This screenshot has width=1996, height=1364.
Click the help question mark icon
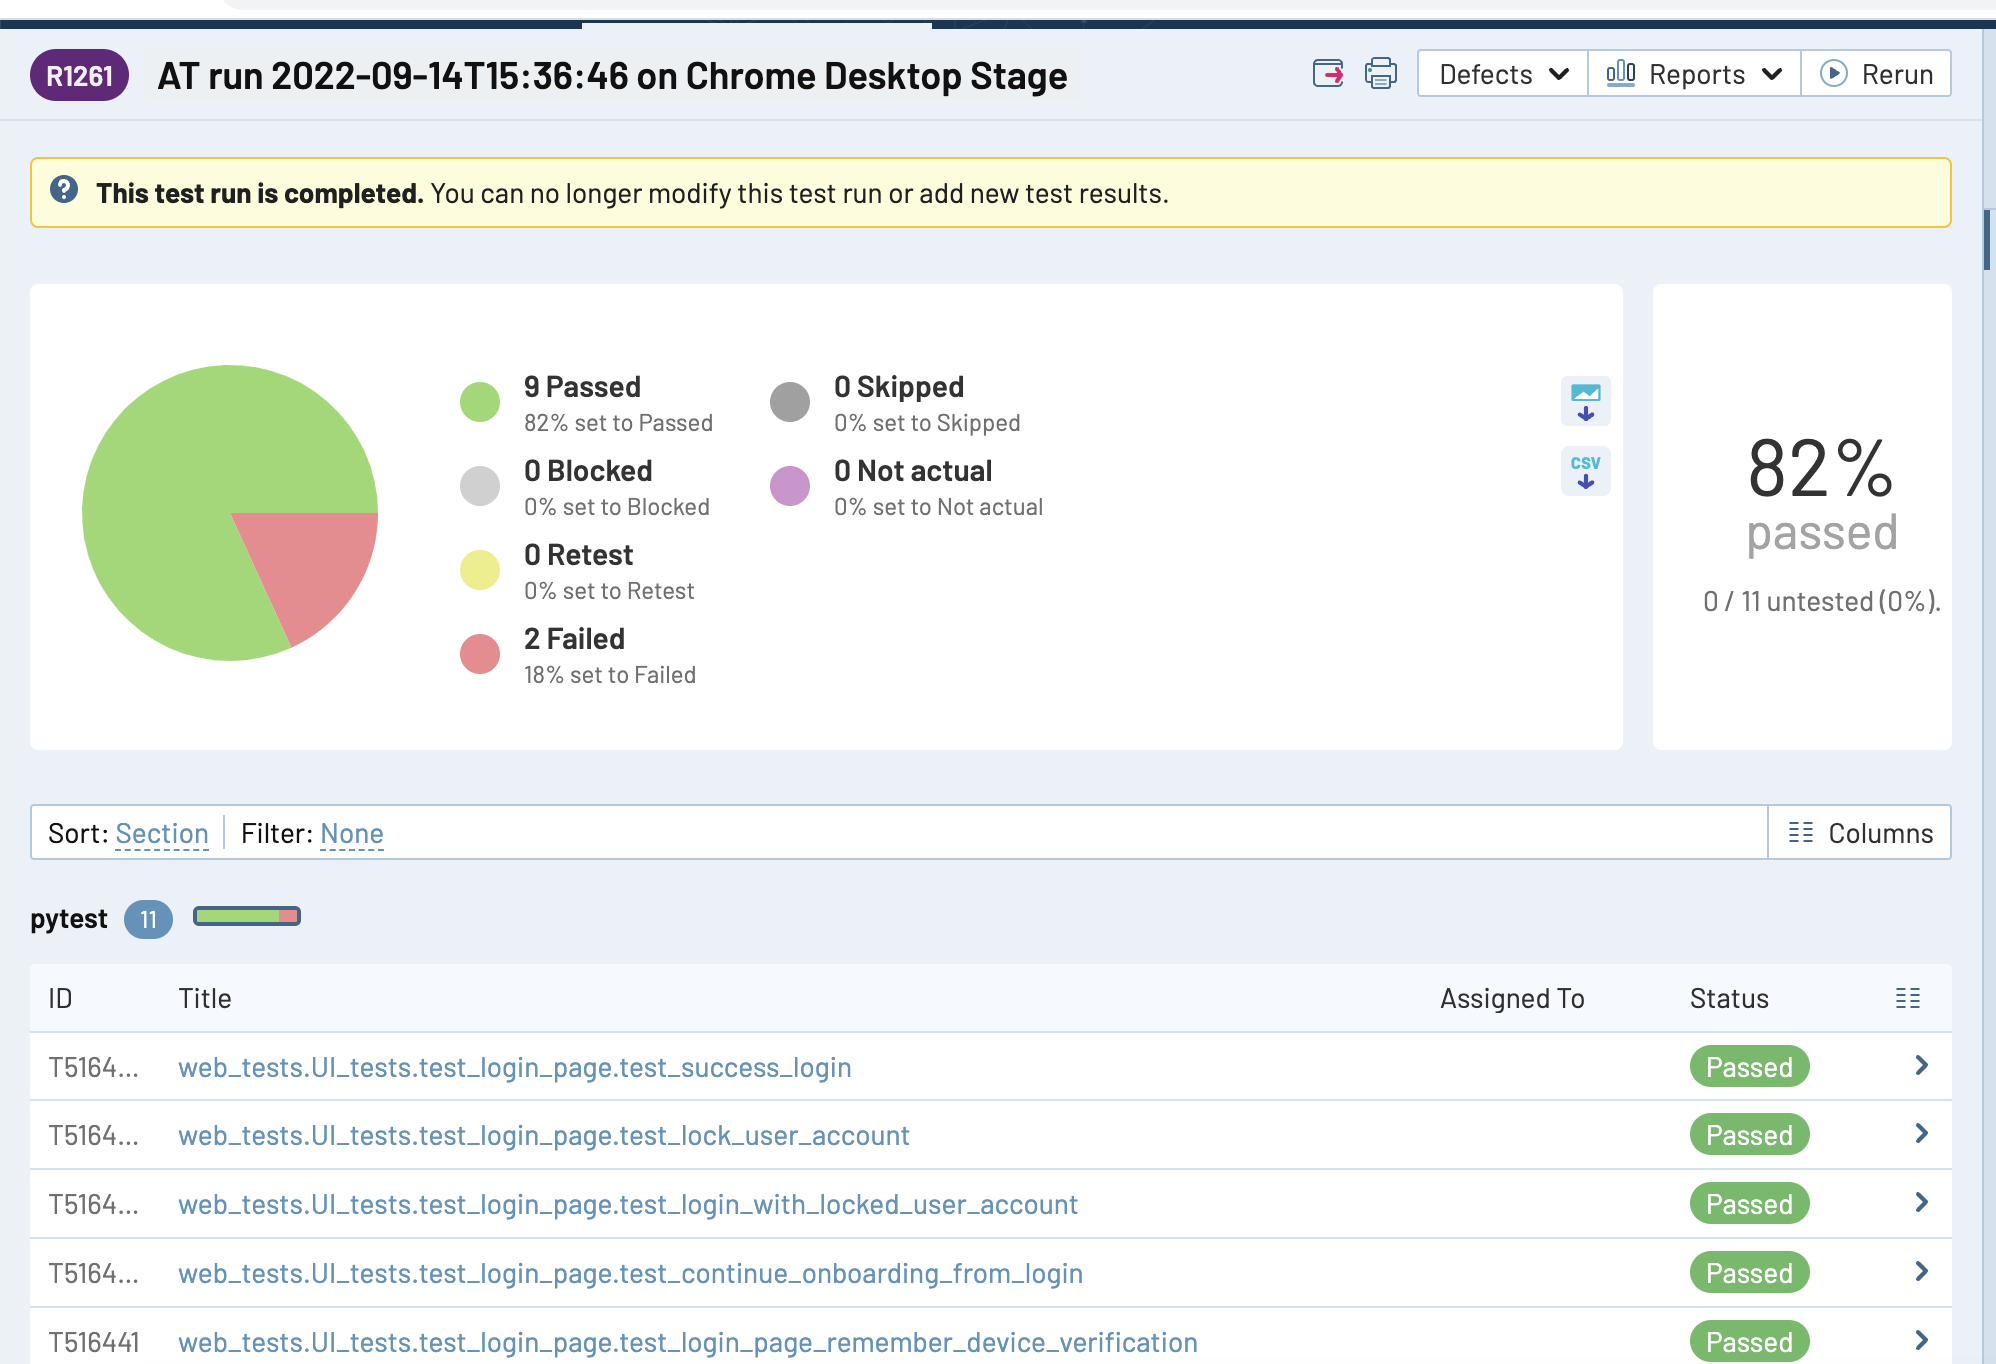click(x=64, y=190)
